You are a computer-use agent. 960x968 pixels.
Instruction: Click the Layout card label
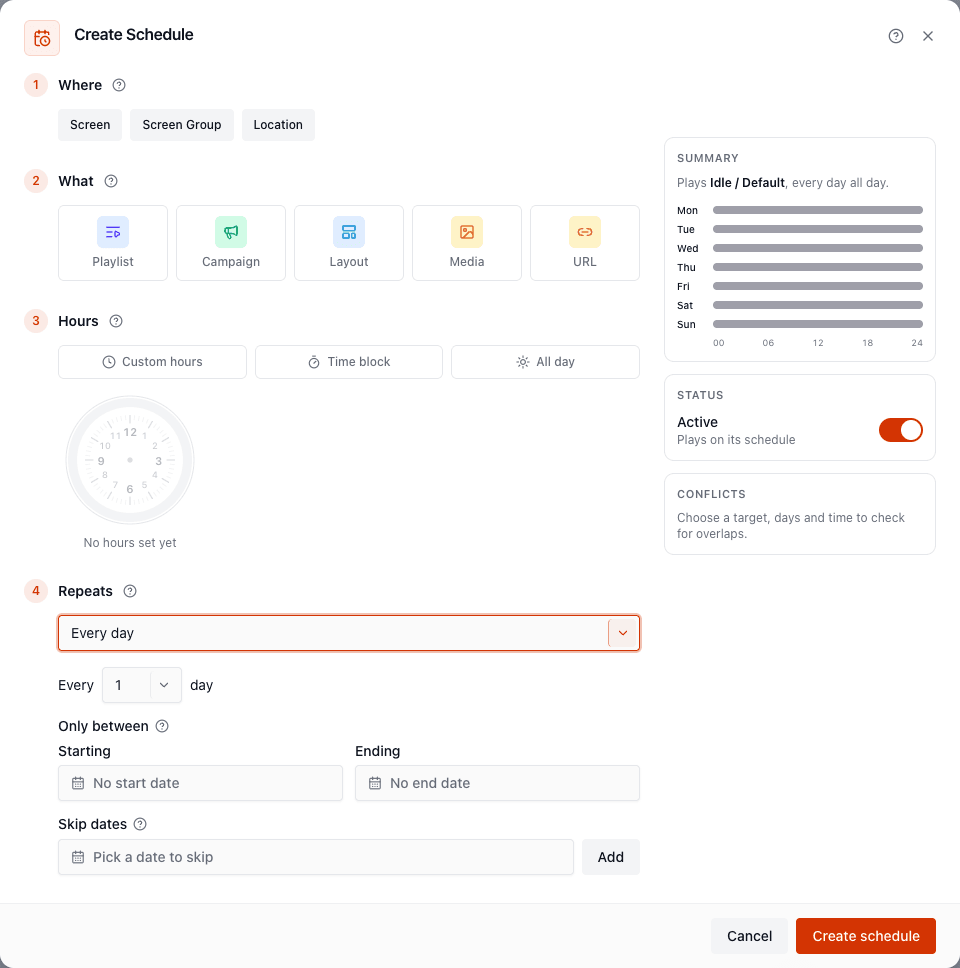(x=349, y=262)
